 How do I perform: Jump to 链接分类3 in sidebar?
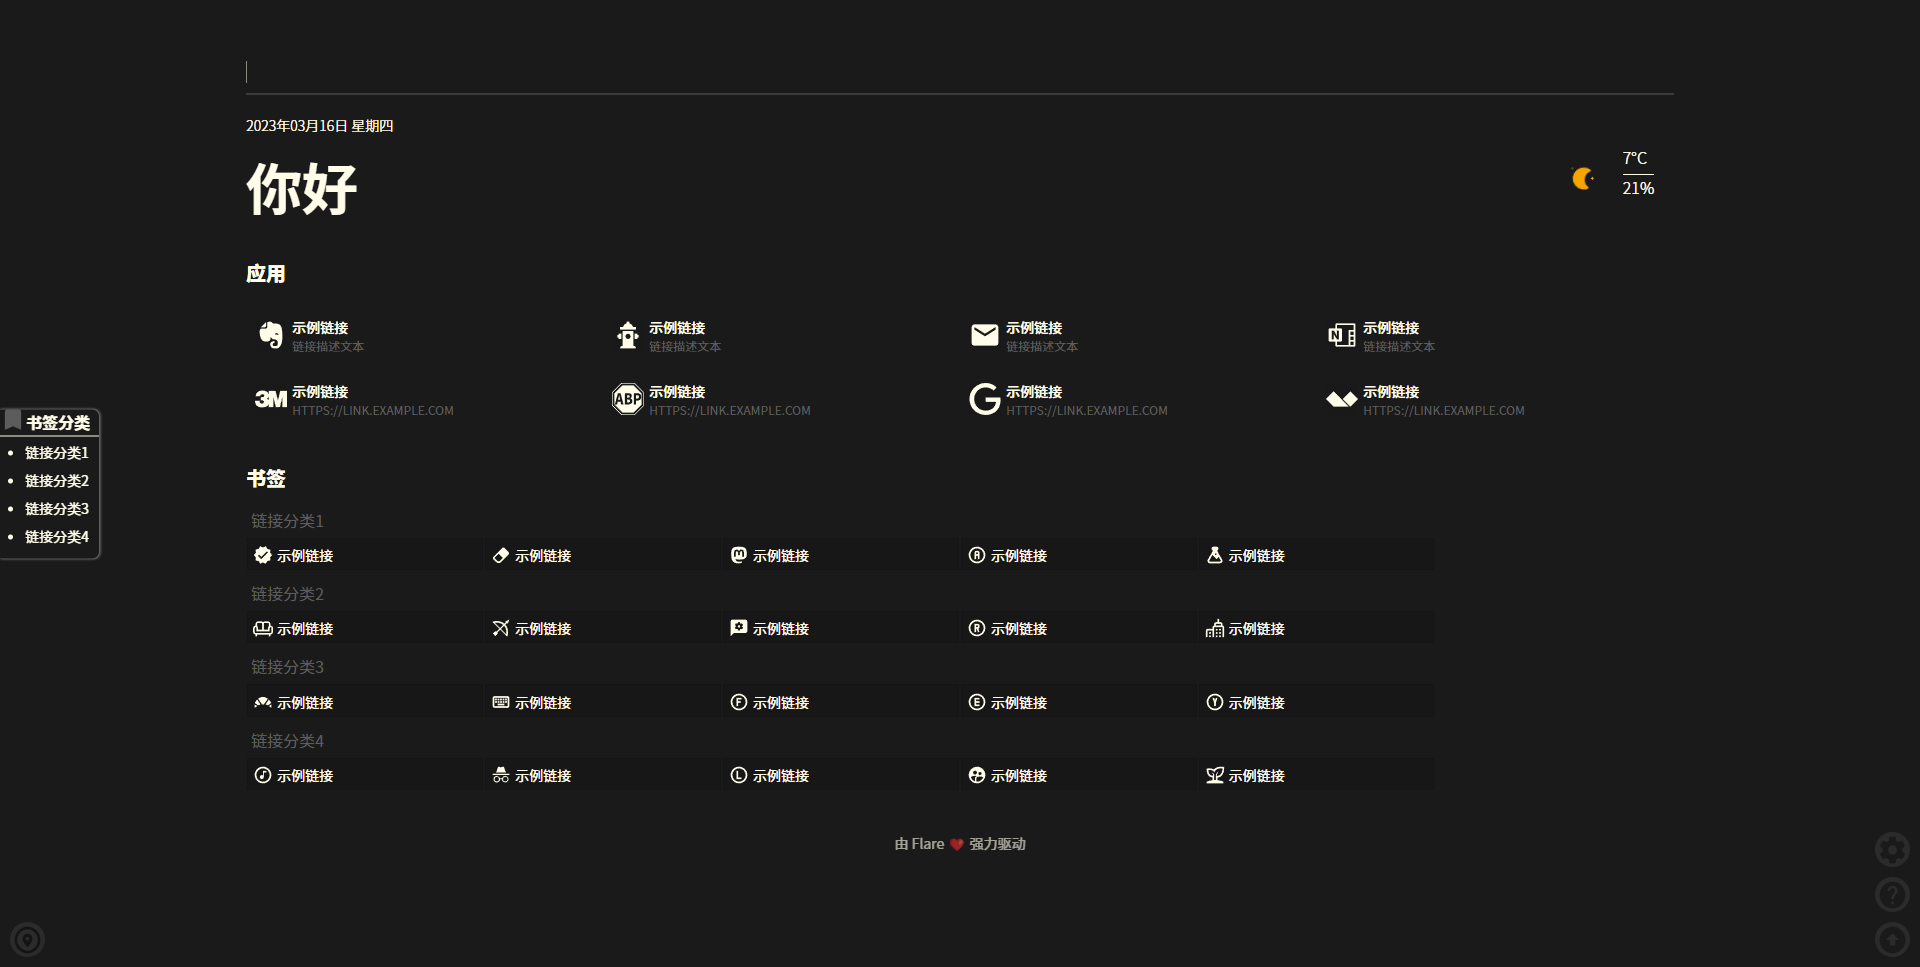(57, 509)
